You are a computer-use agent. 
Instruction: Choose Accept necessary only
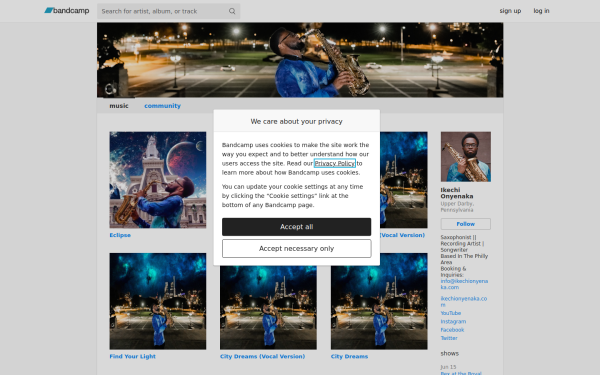pos(297,248)
